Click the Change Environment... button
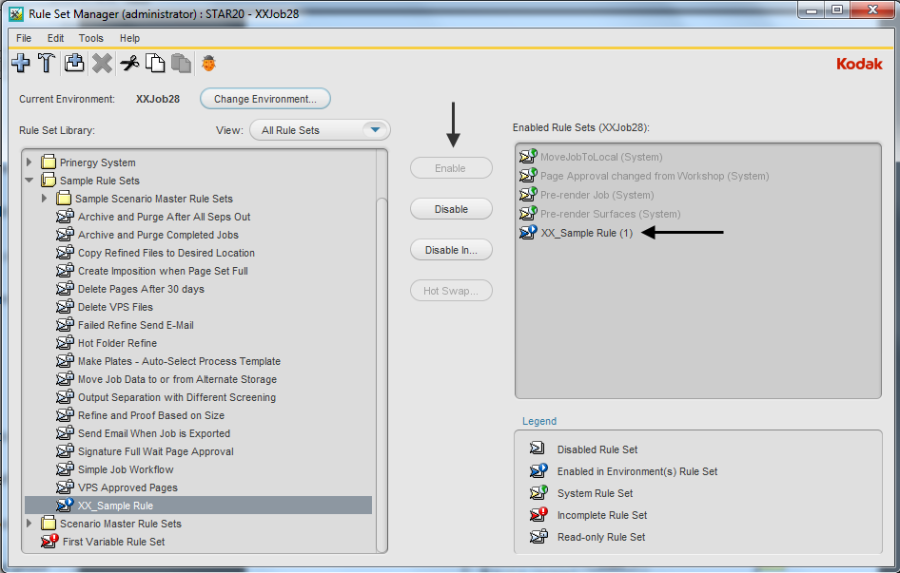The image size is (900, 573). point(265,99)
